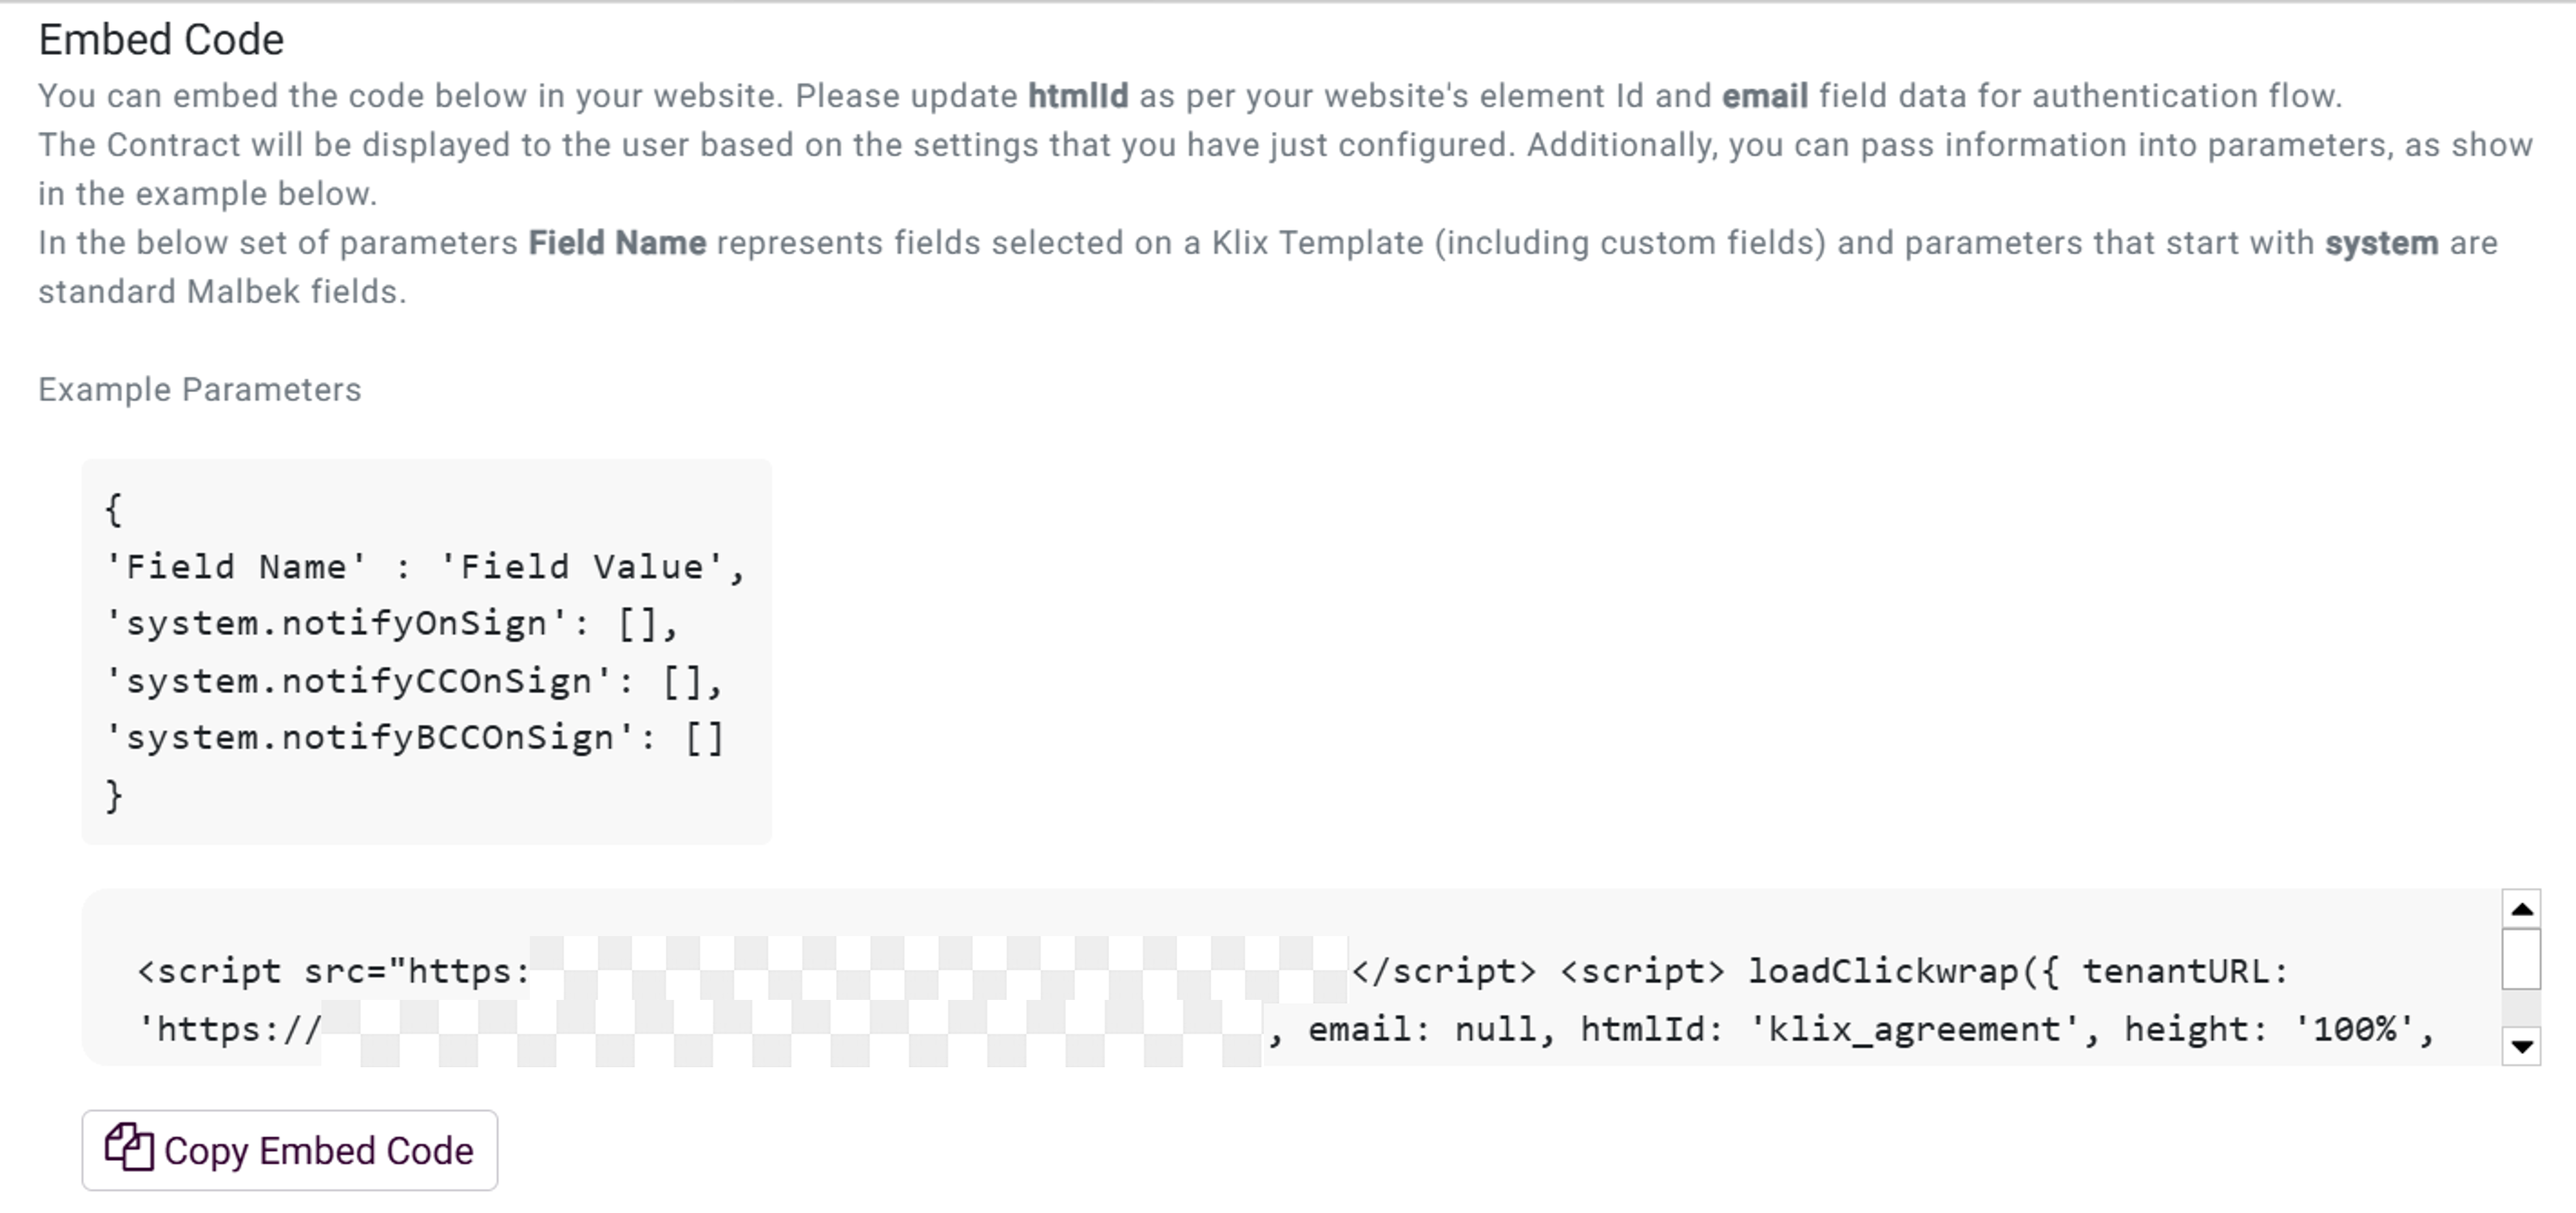Screen dimensions: 2576x1213
Task: Click the bold 'htmlId' word in description
Action: pos(1077,96)
